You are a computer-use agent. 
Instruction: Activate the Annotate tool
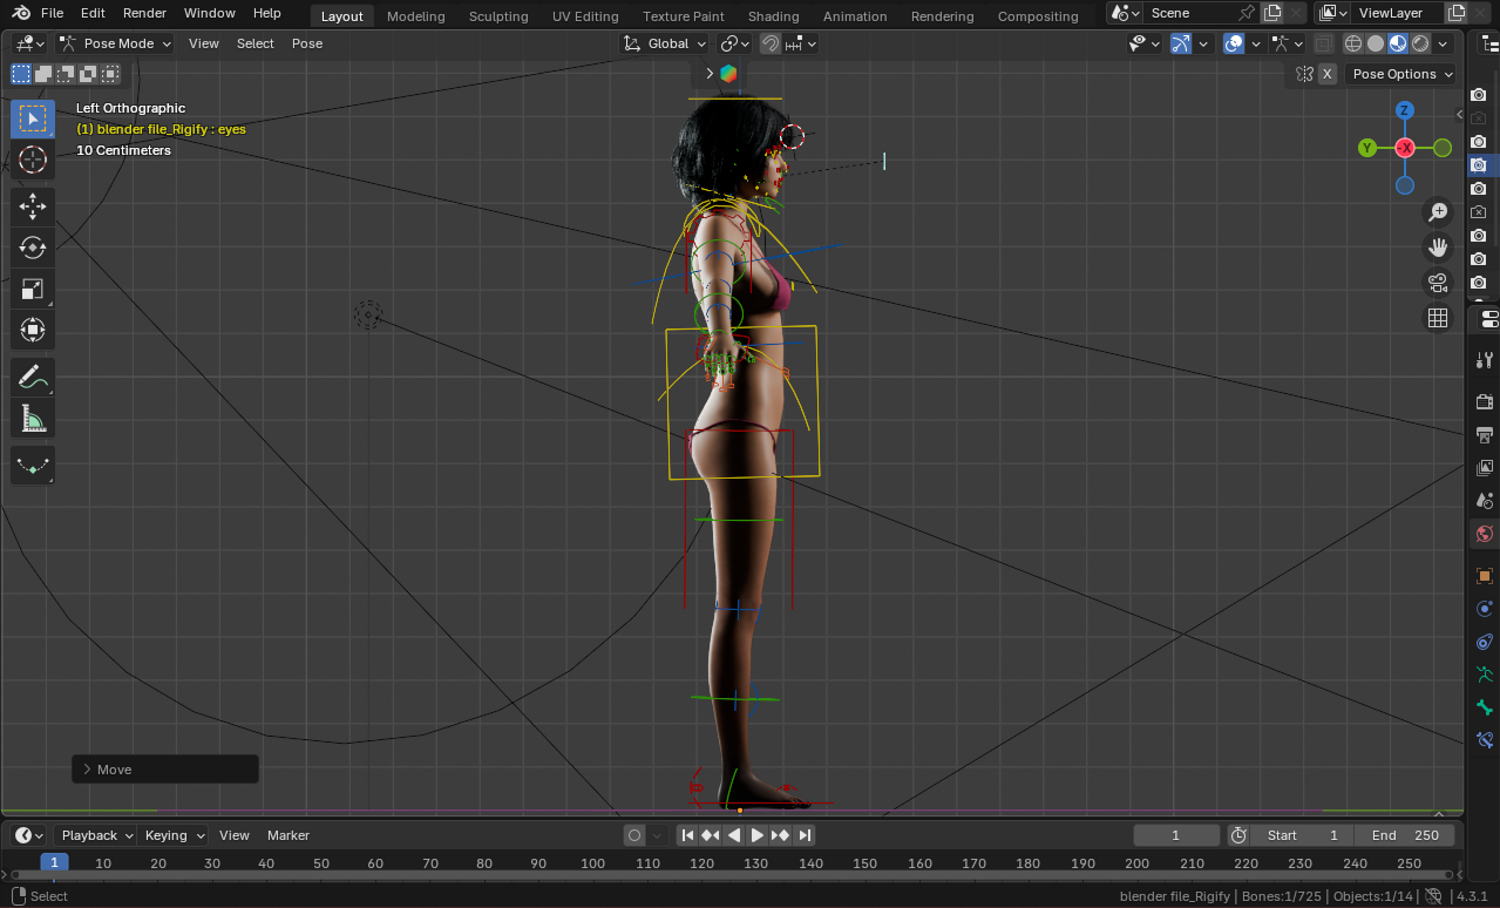click(32, 377)
